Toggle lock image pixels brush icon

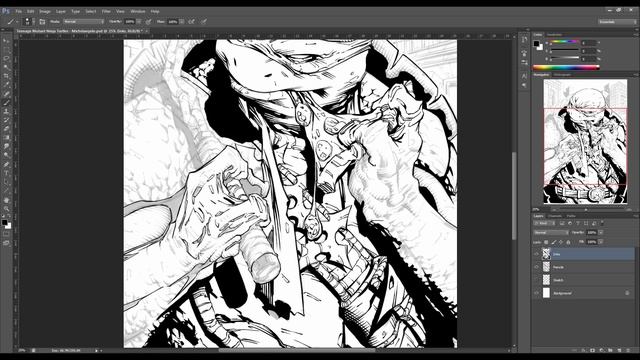click(553, 242)
